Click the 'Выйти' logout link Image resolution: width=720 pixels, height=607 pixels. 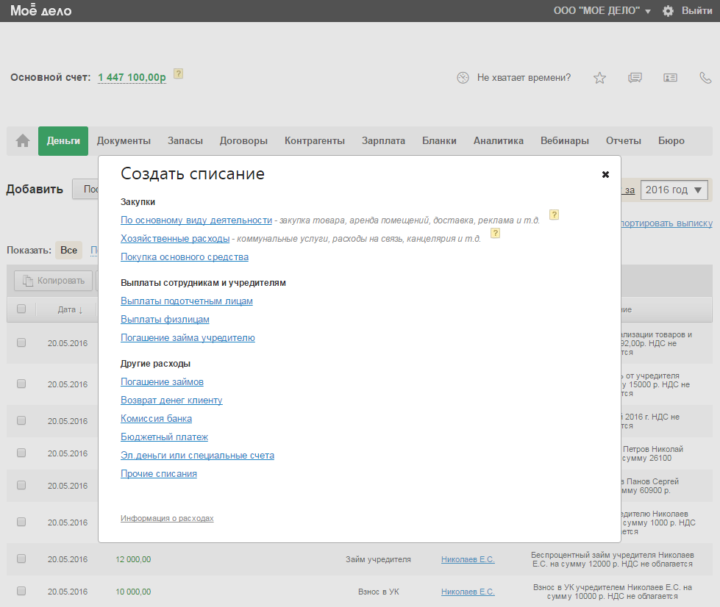[x=697, y=11]
